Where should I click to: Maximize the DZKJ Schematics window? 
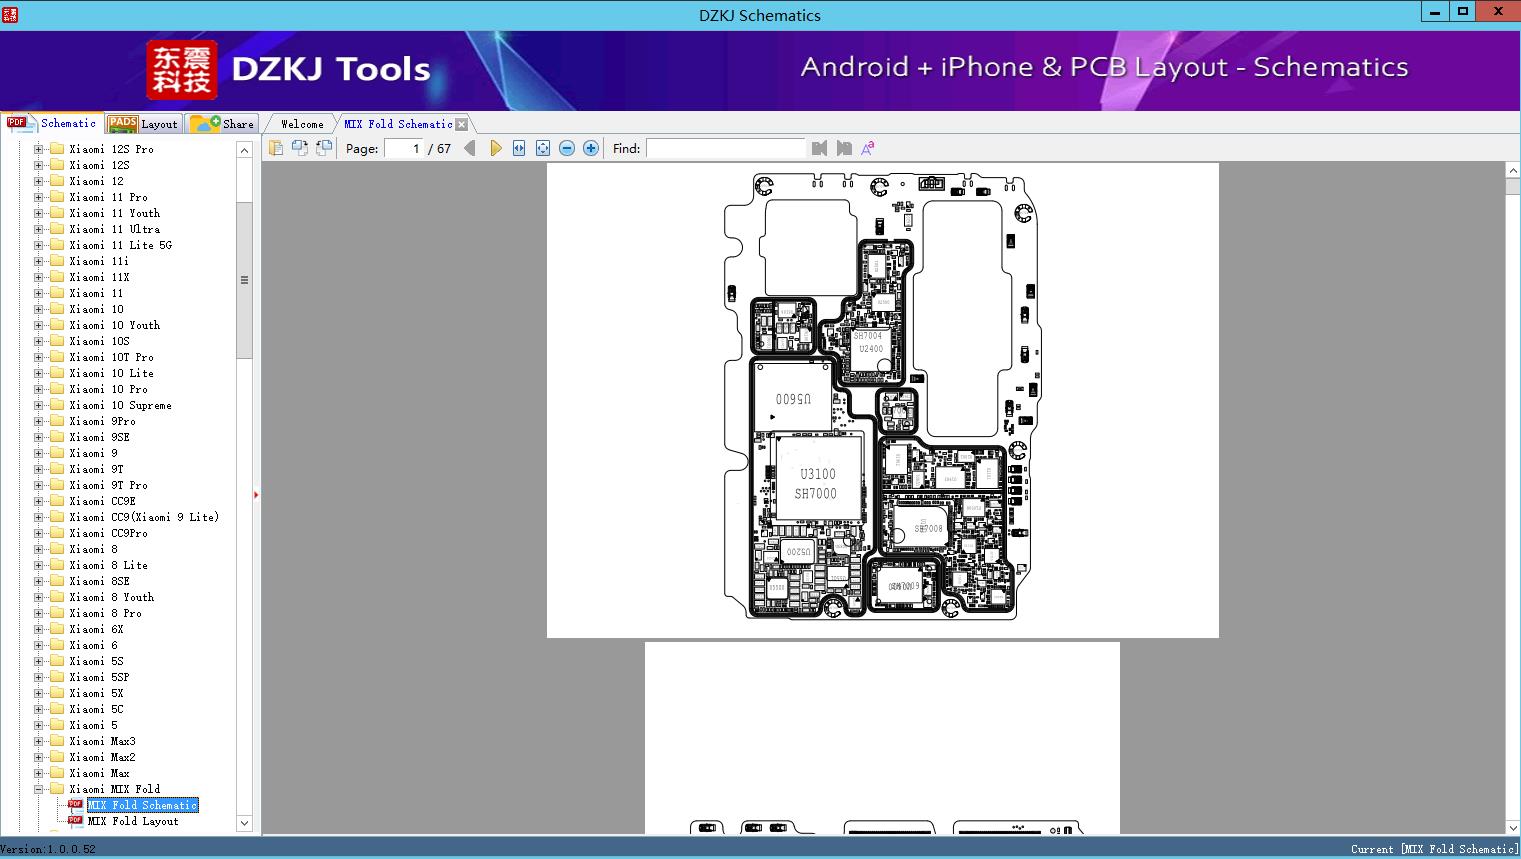(x=1463, y=12)
